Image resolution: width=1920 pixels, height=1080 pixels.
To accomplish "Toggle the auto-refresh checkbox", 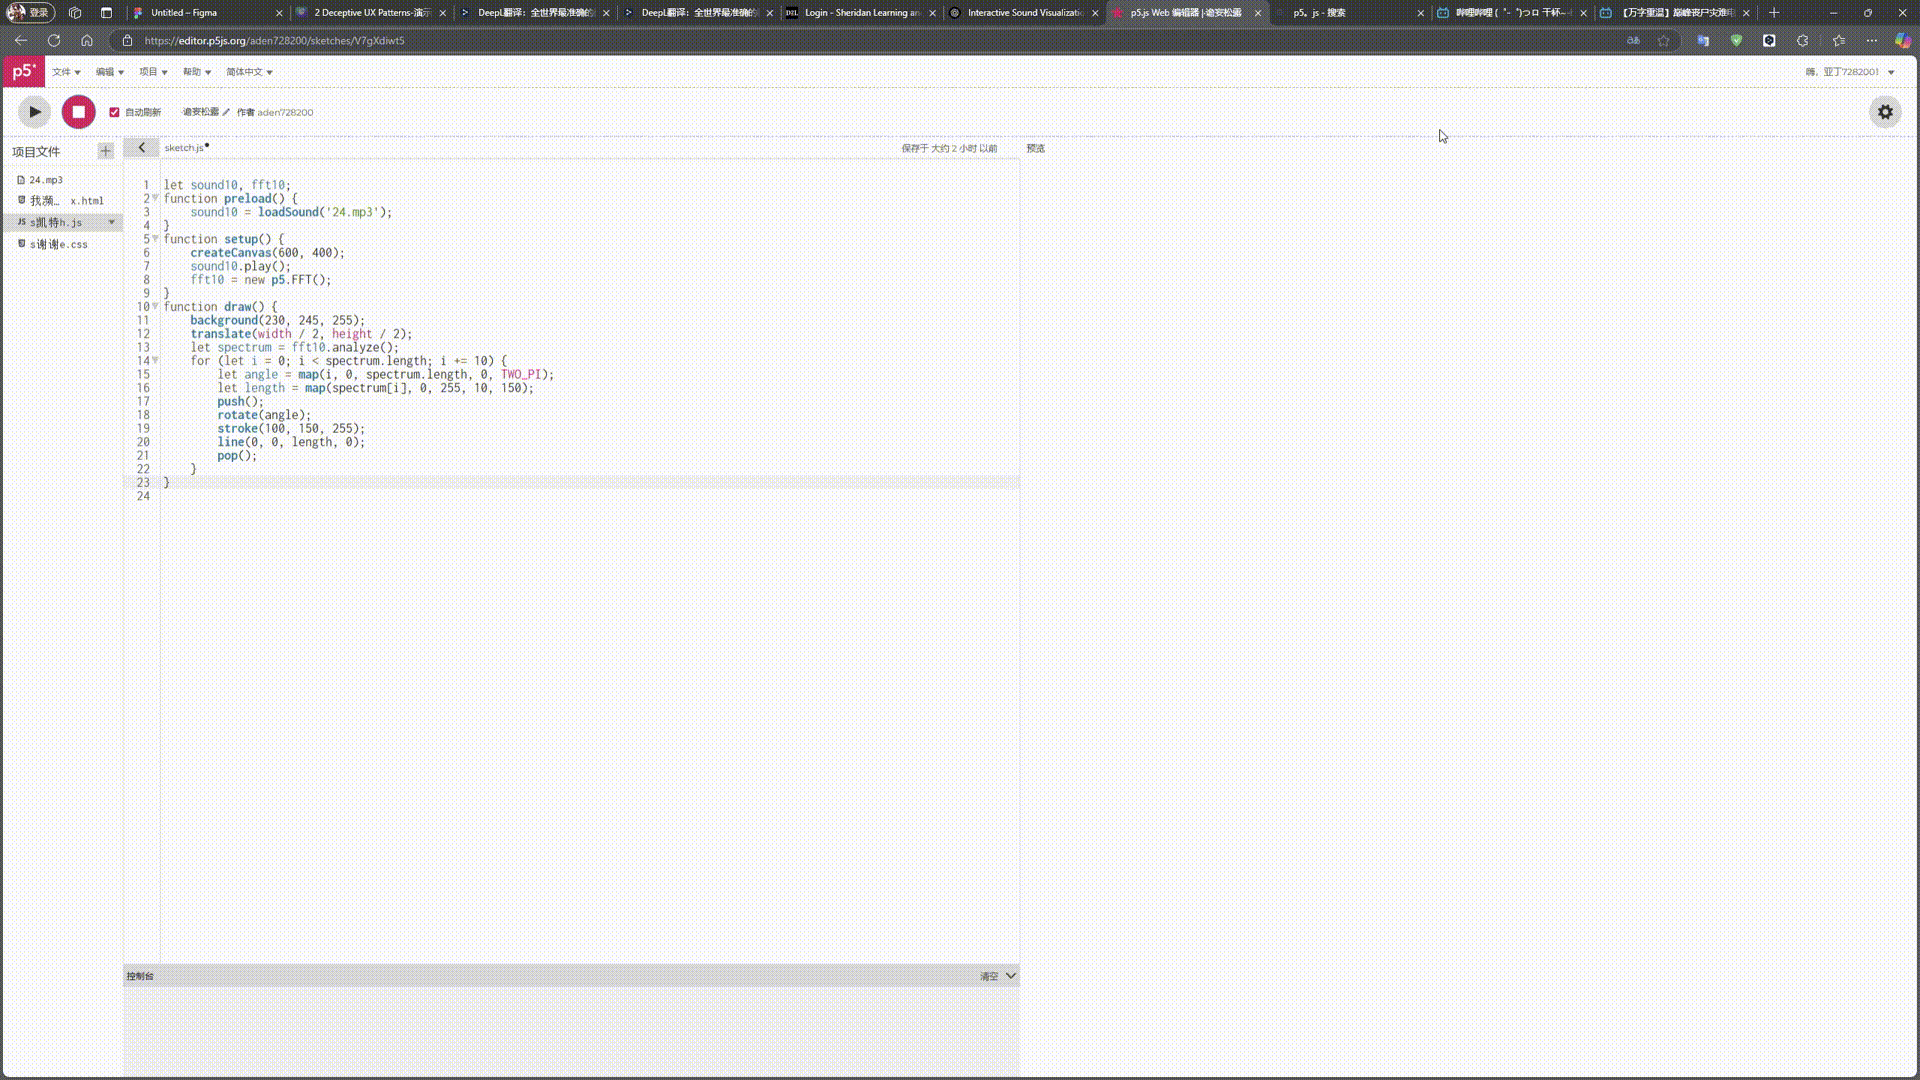I will click(114, 112).
